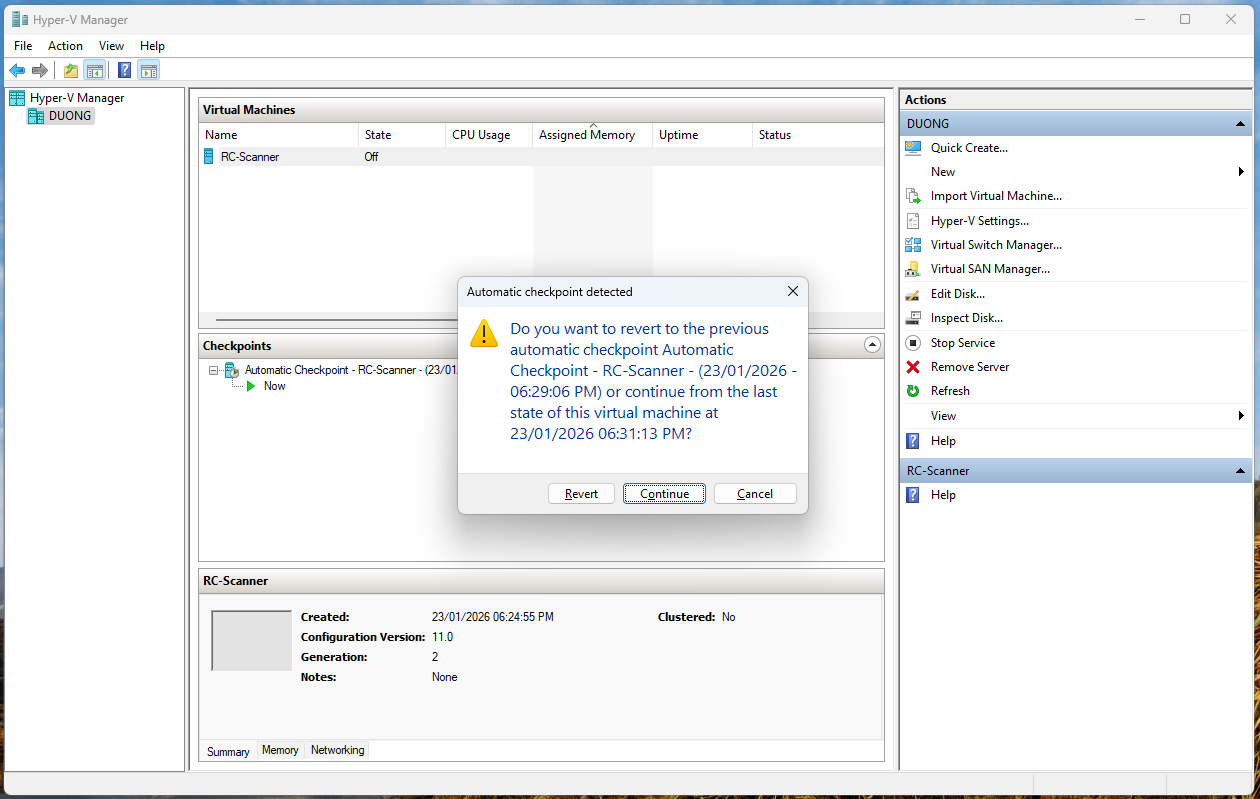
Task: Click the Virtual Switch Manager icon
Action: click(x=913, y=245)
